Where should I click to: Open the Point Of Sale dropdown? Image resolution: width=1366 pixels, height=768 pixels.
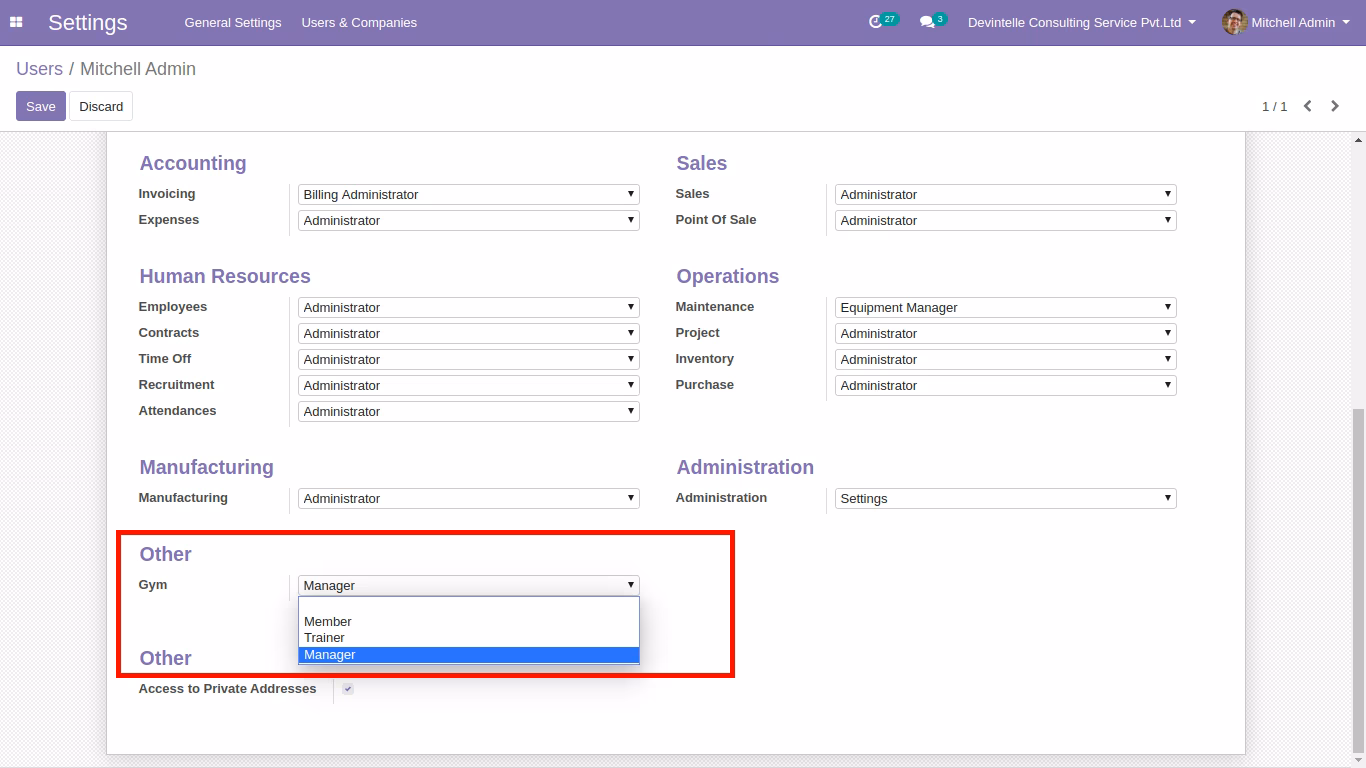[1006, 220]
